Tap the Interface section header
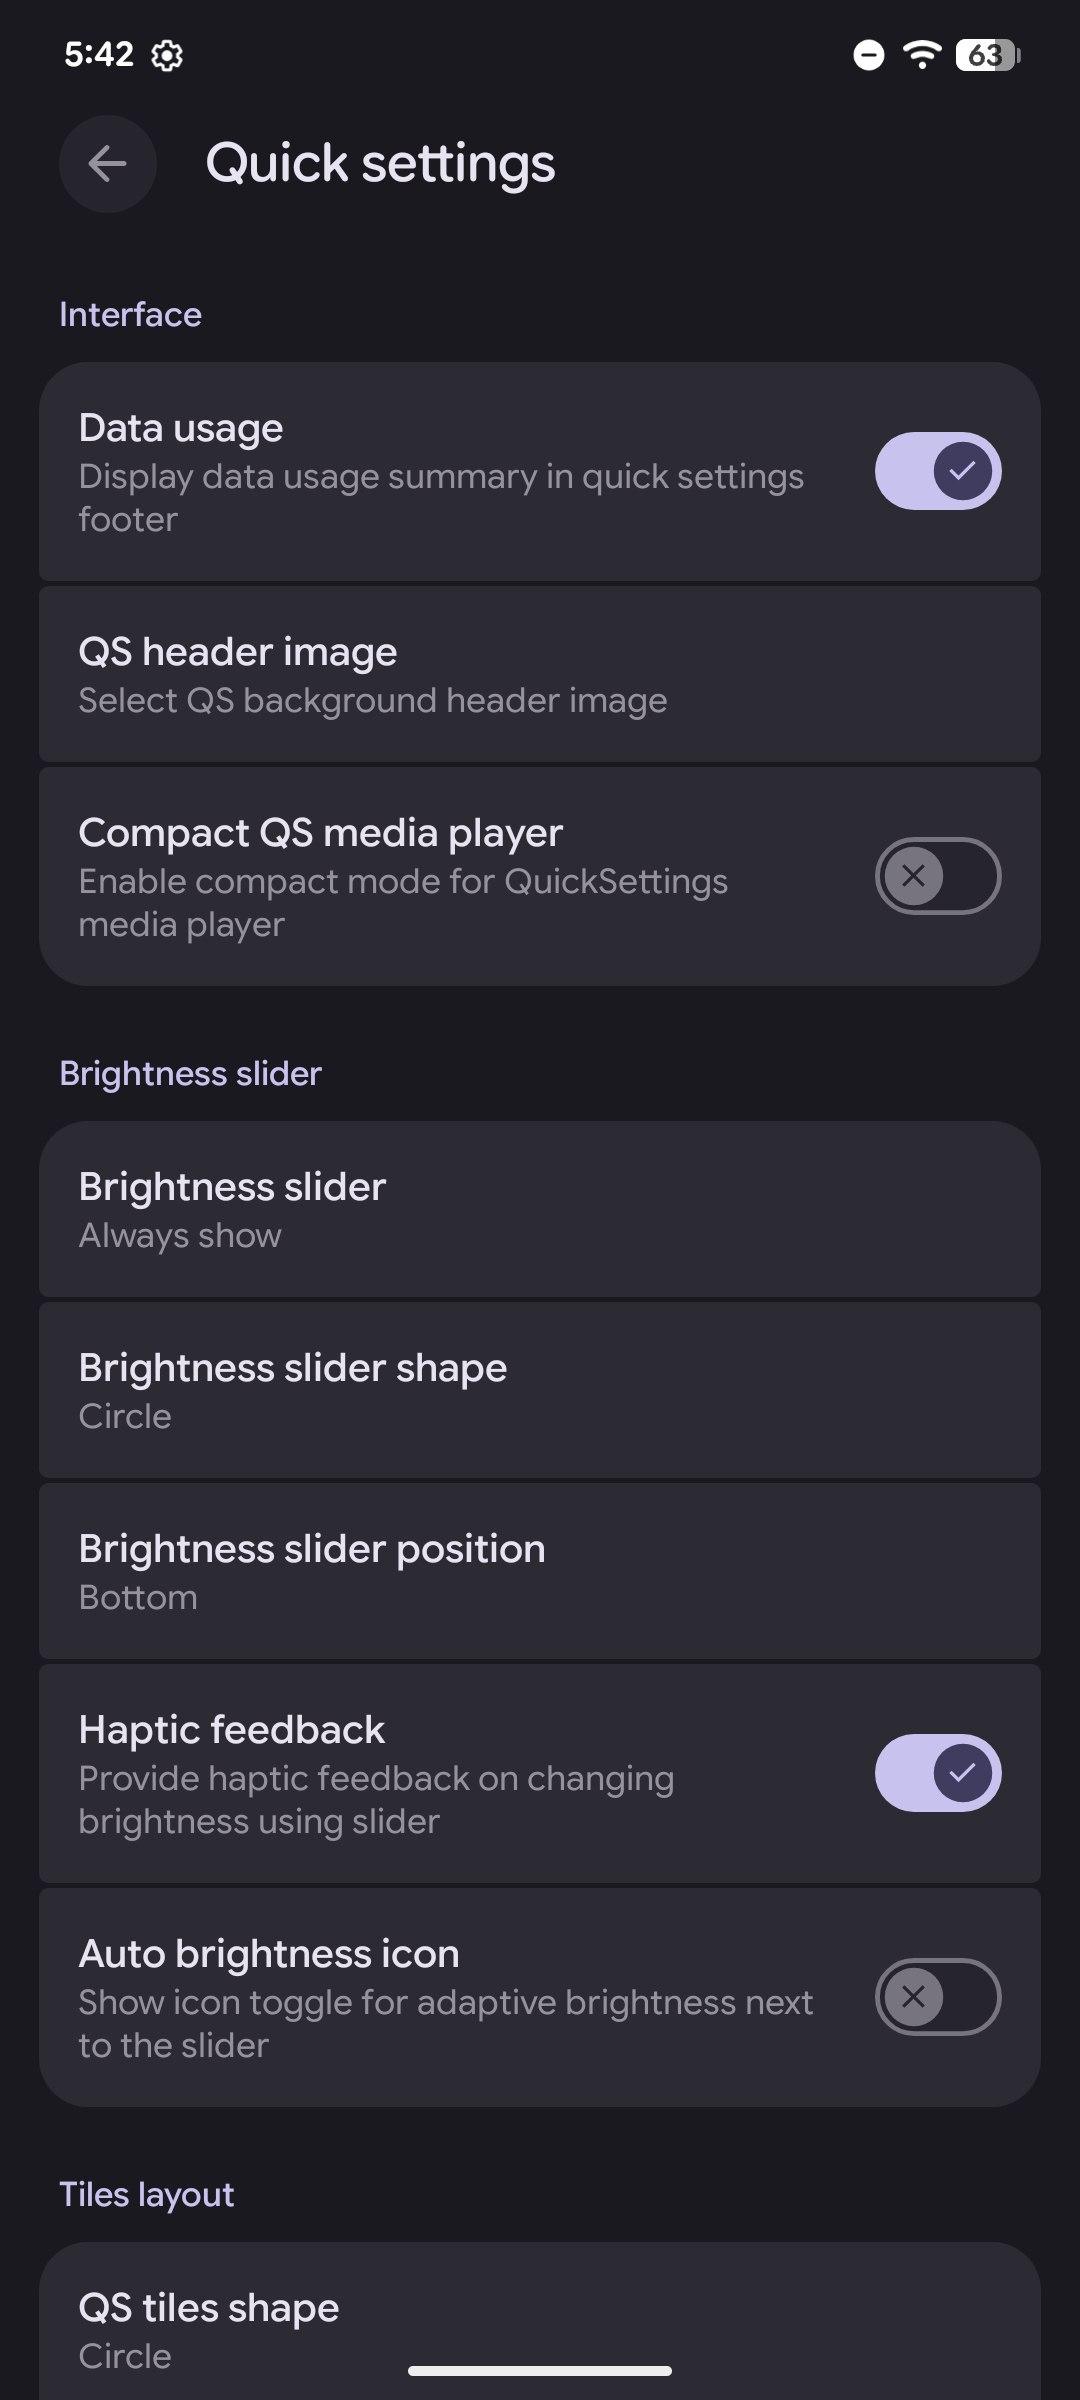1080x2400 pixels. 130,315
